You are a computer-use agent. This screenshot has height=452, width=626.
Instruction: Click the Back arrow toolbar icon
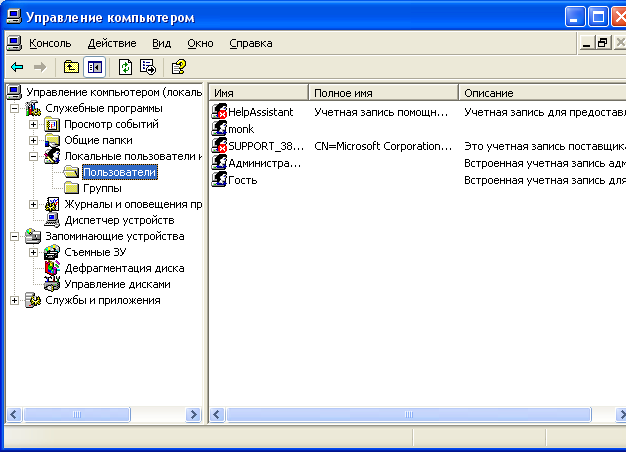click(x=17, y=67)
